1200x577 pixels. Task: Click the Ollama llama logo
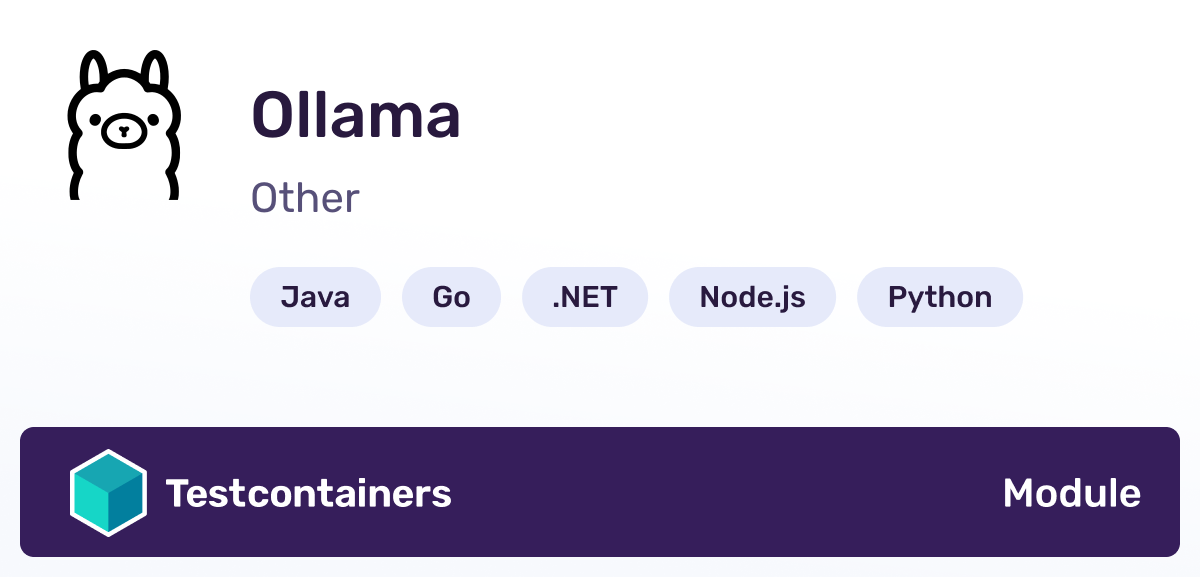123,125
